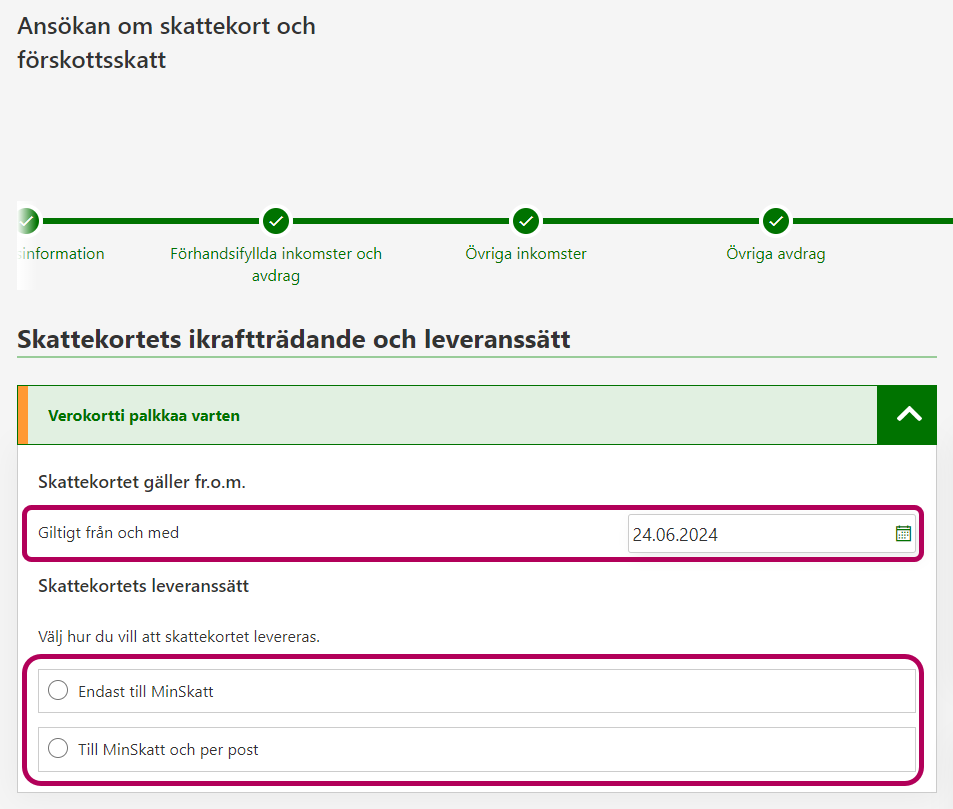The height and width of the screenshot is (809, 953).
Task: Click the Giltigt från och med label
Action: 108,533
